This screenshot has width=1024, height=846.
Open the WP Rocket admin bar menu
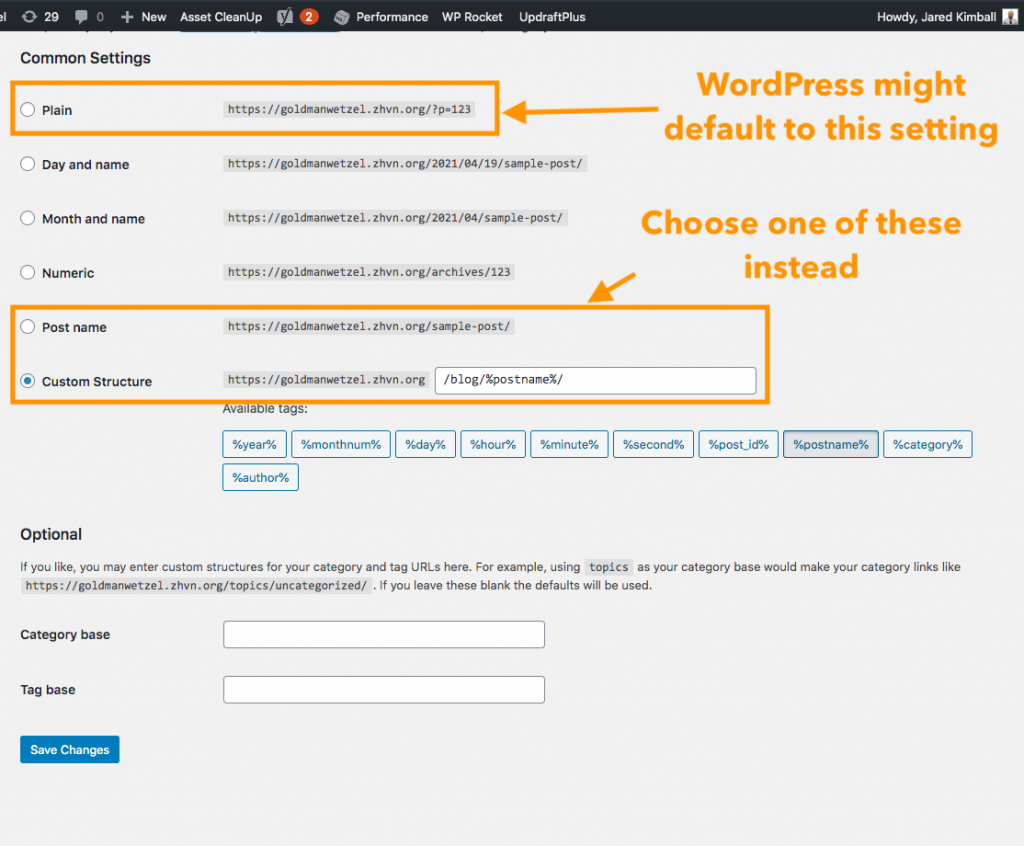pos(472,17)
